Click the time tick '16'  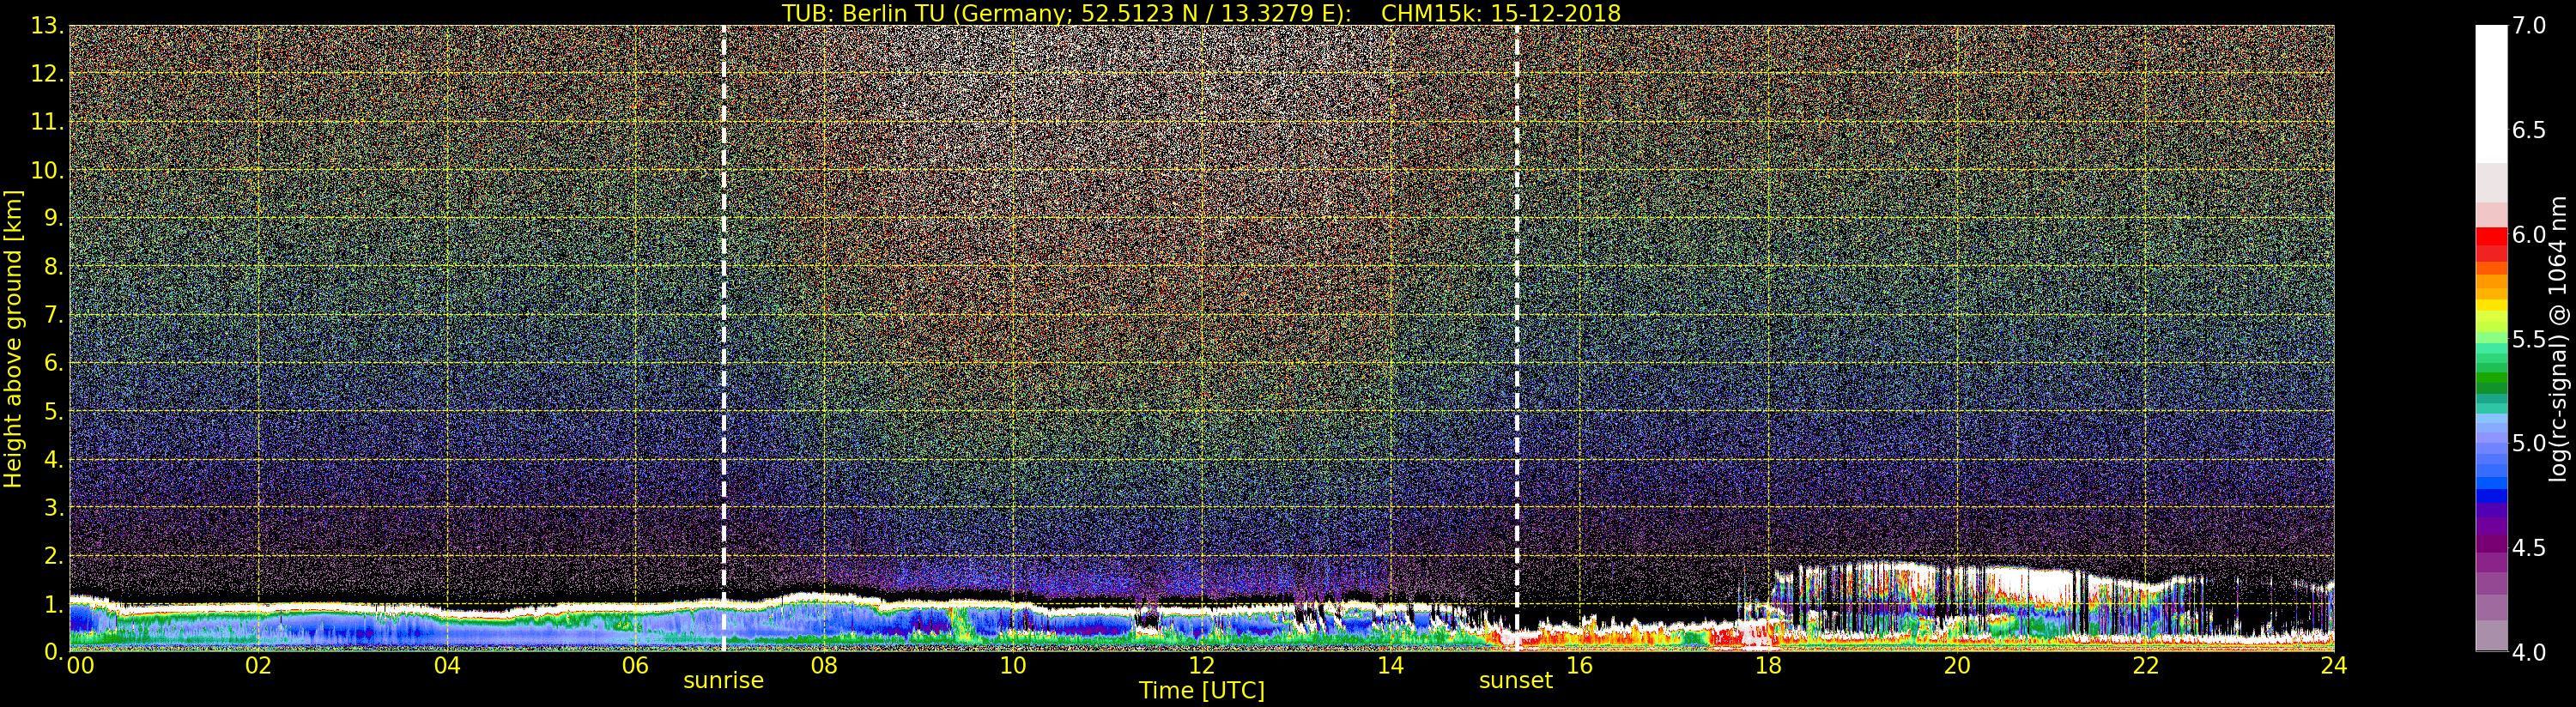[x=1579, y=666]
